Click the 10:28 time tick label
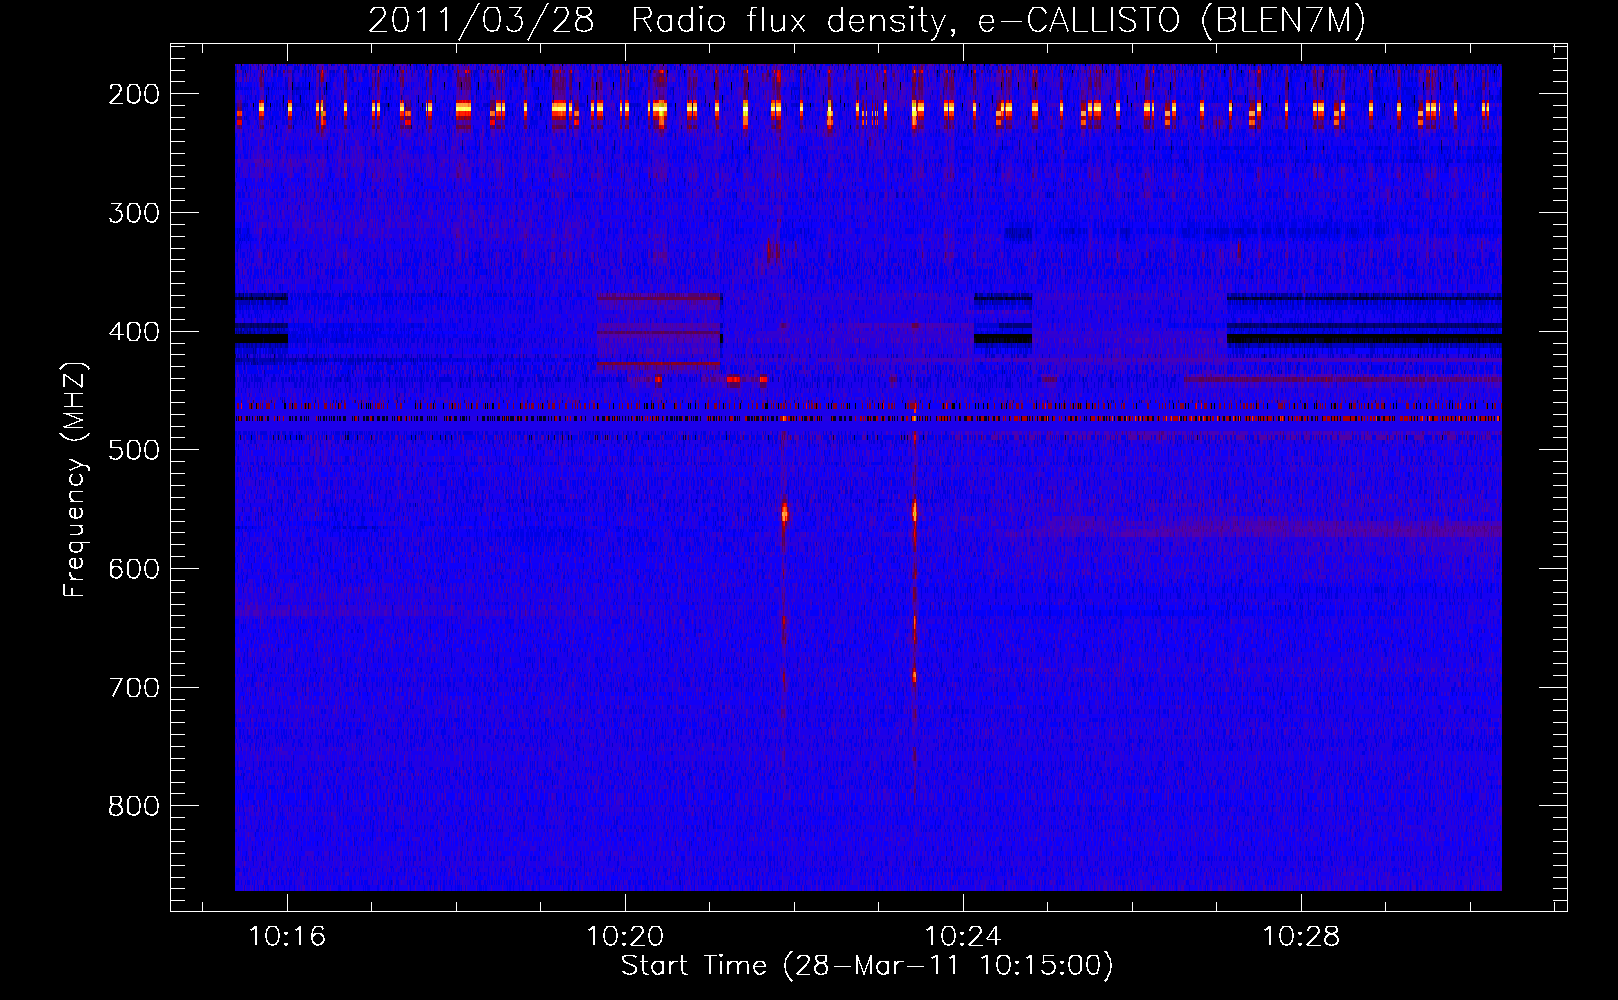 (1301, 937)
